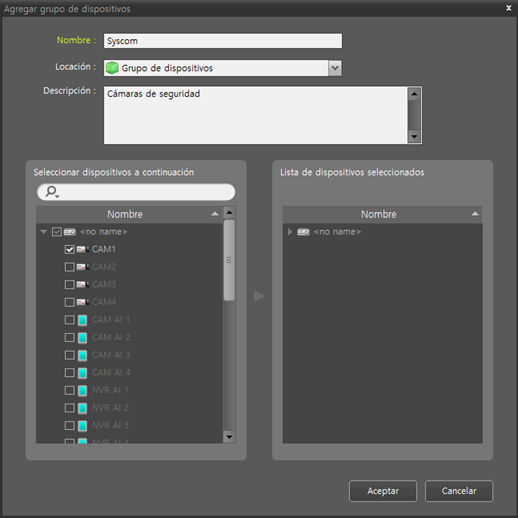Click the move-right arrow between device lists

click(x=259, y=296)
